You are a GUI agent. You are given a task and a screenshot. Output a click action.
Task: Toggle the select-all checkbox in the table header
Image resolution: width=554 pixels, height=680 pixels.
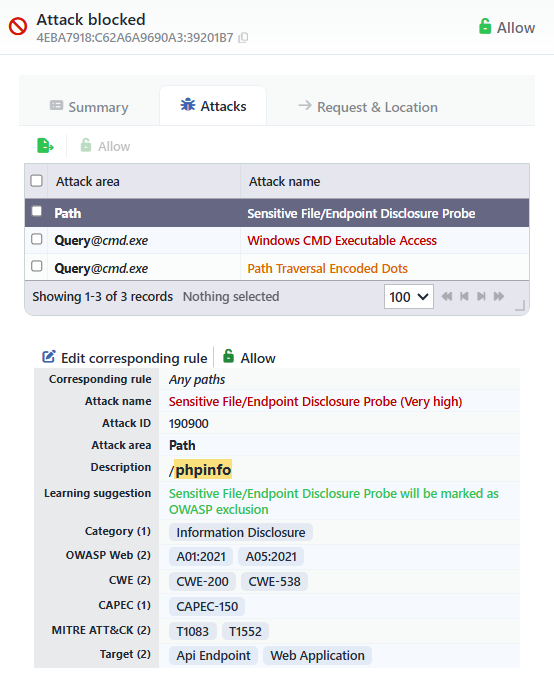click(36, 180)
